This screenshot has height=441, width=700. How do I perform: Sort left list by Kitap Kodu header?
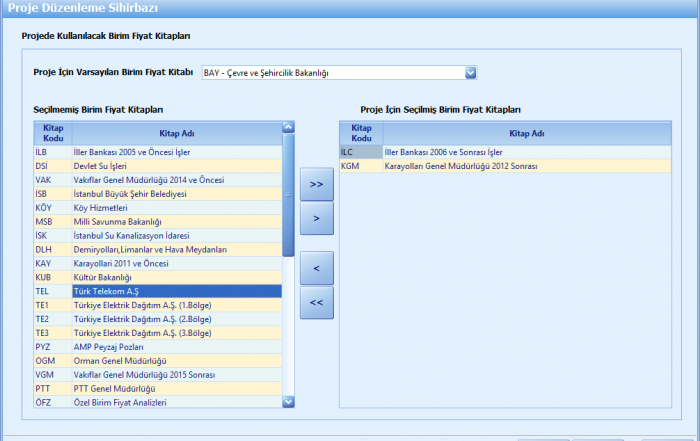52,133
